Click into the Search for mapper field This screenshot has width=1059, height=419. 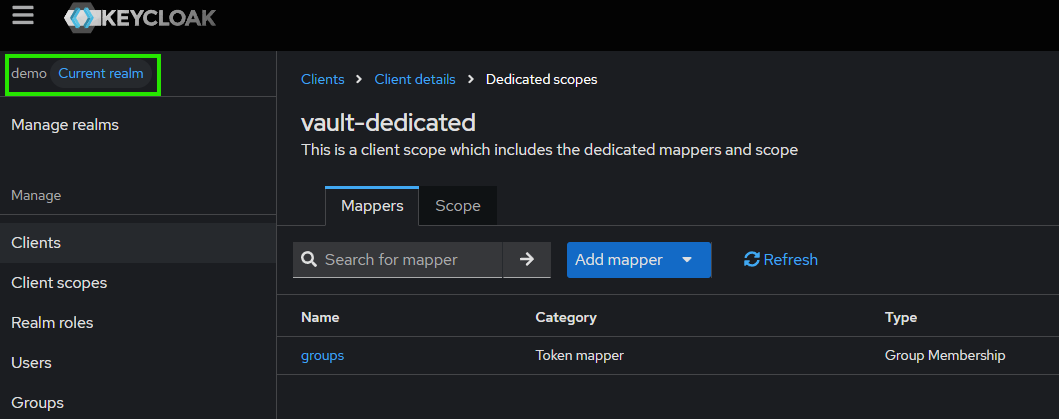point(410,260)
